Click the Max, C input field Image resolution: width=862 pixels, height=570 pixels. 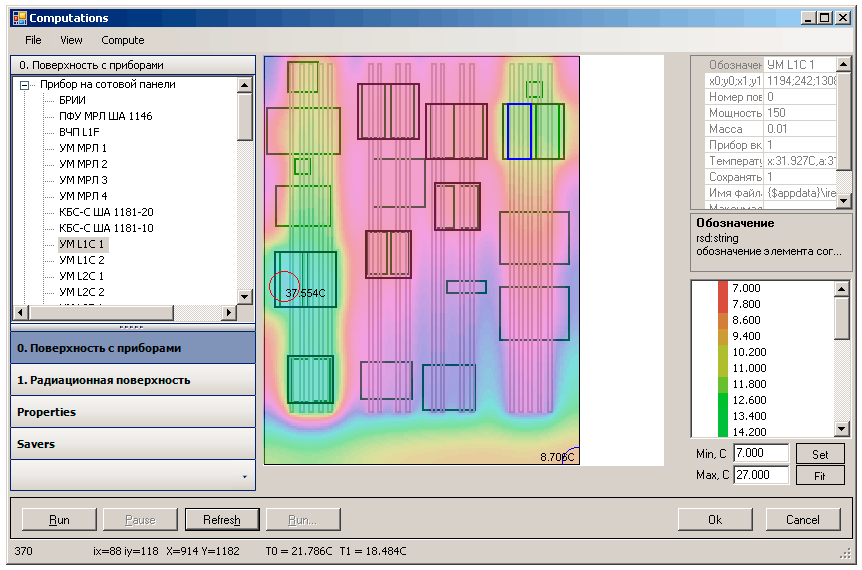click(760, 475)
